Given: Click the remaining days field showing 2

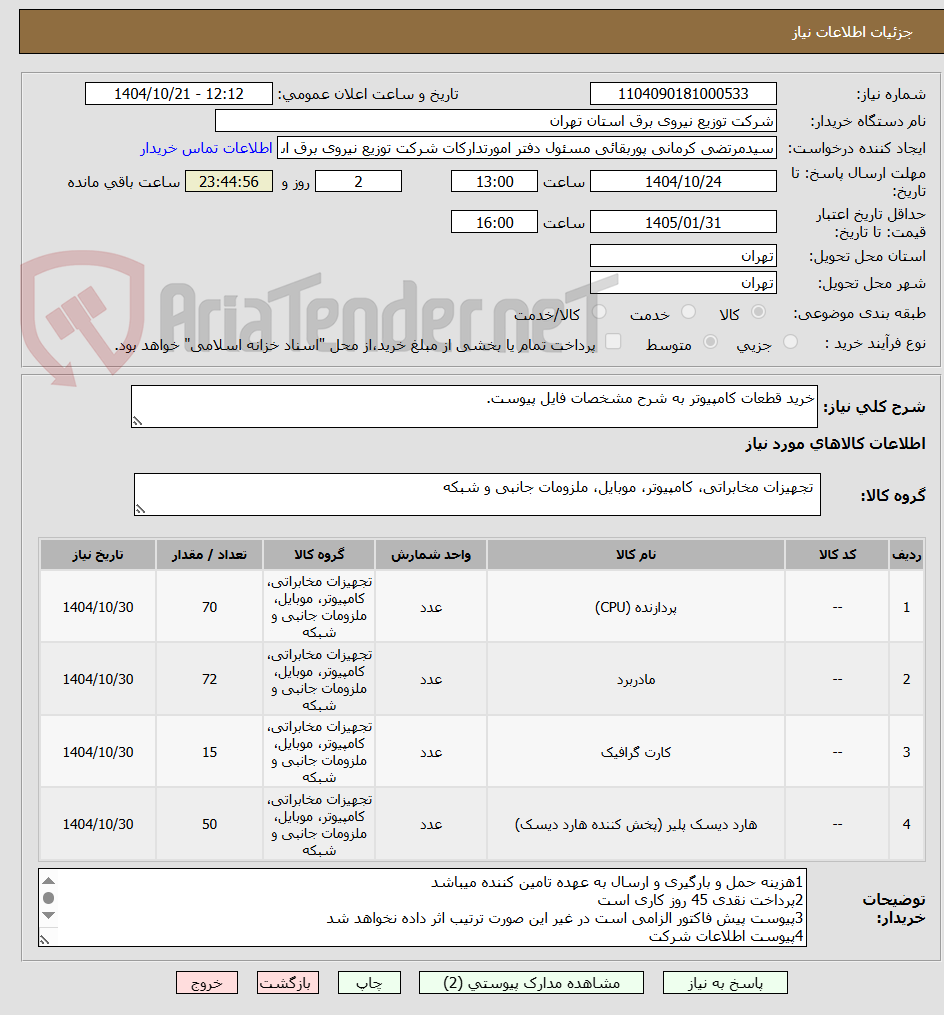Looking at the screenshot, I should pos(358,181).
